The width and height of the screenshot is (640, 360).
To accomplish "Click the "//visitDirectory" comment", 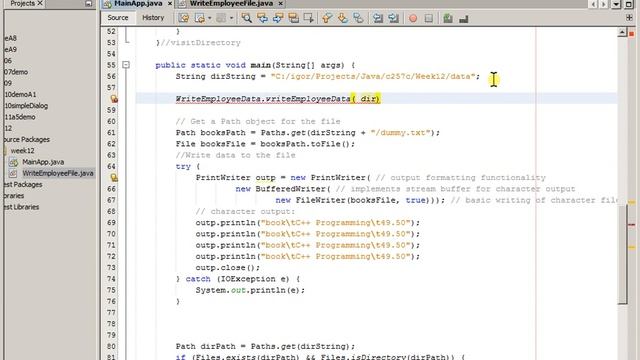I will [200, 42].
